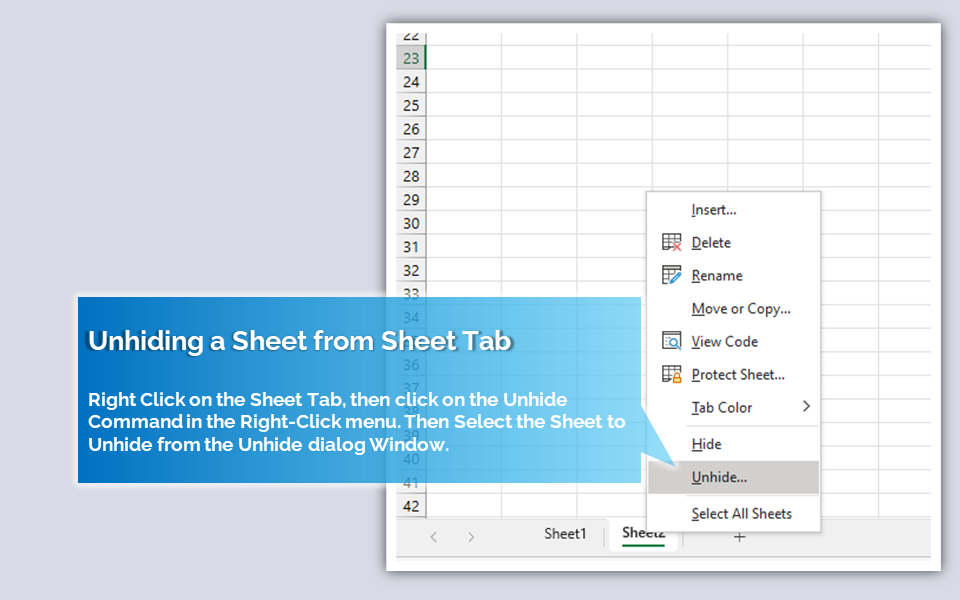Screen dimensions: 960x600
Task: Click the Delete sheet icon in context menu
Action: pyautogui.click(x=671, y=243)
